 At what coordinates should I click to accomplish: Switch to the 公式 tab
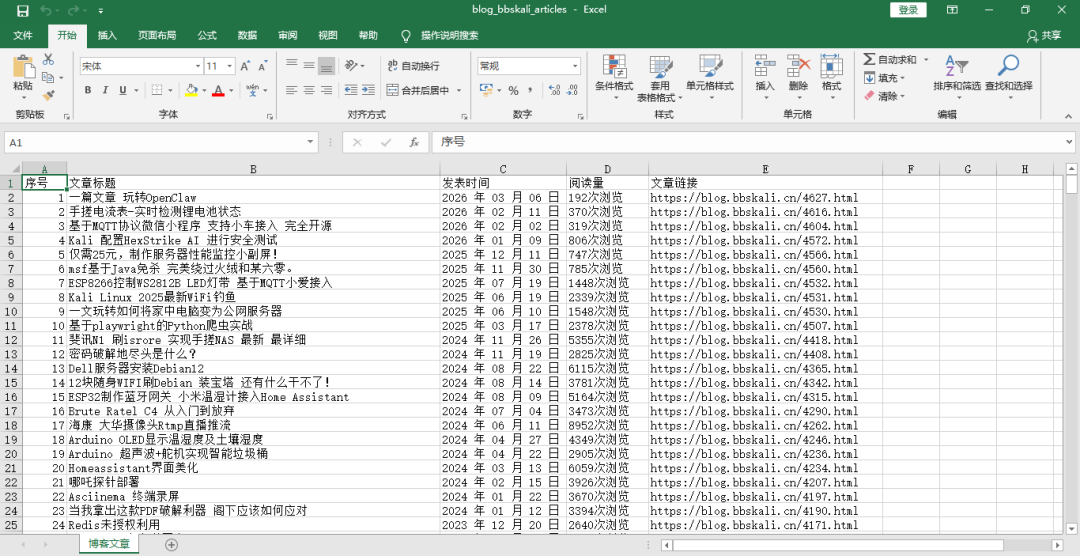point(207,35)
